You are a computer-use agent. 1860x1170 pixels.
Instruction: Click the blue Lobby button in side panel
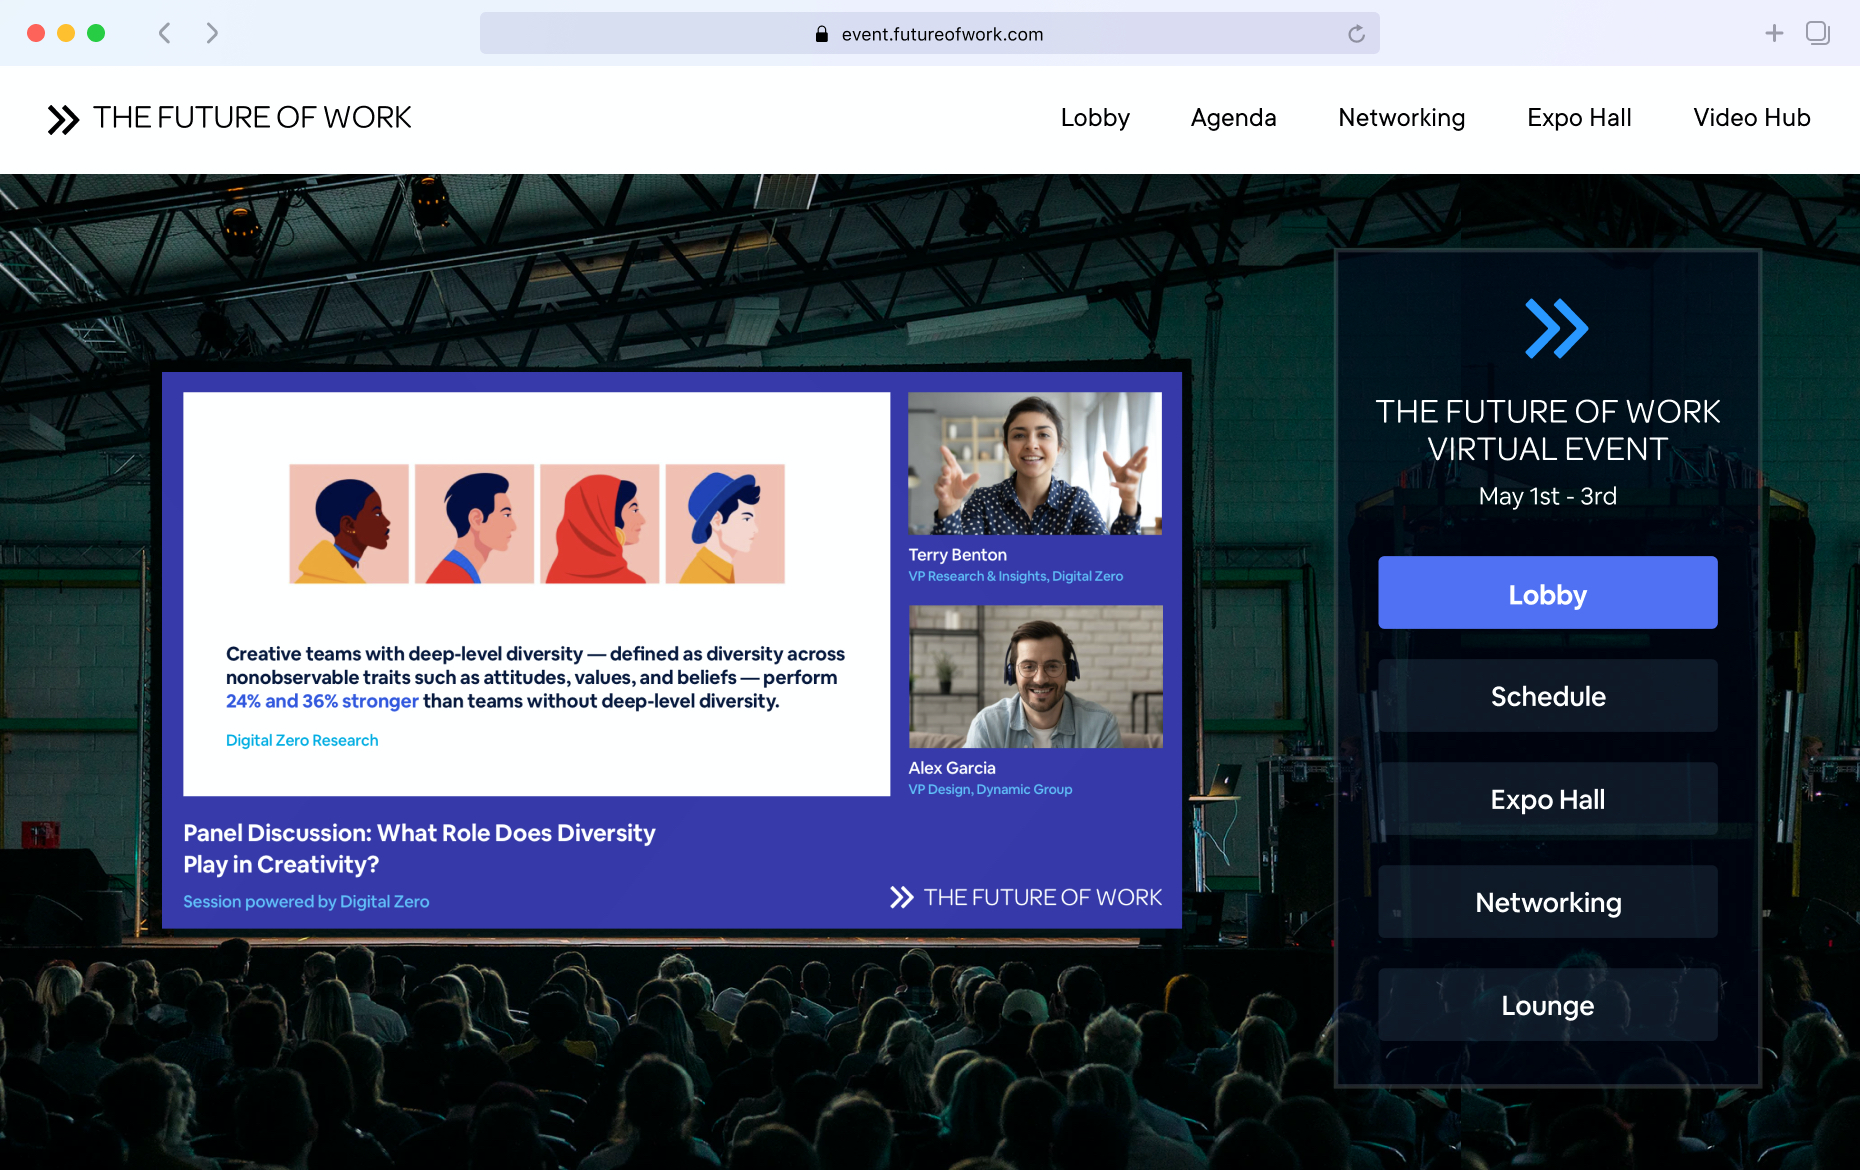click(1547, 593)
